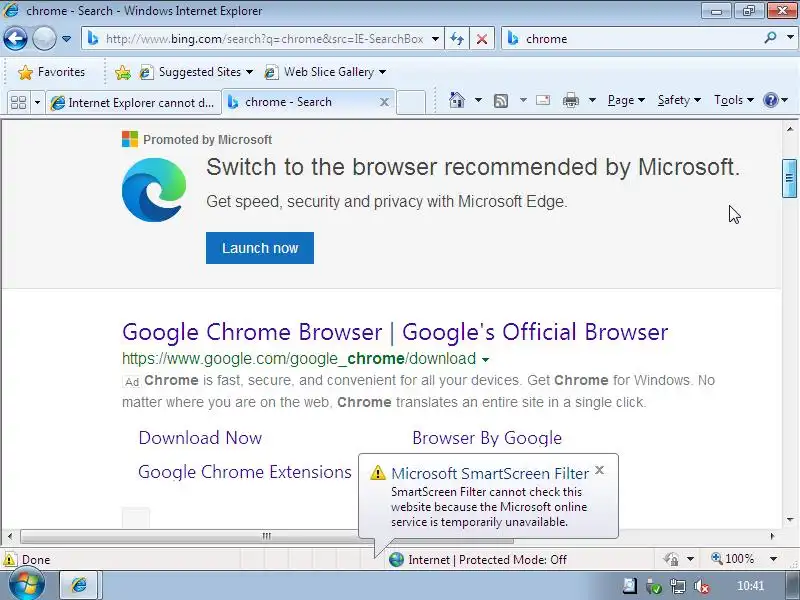Select the chrome - Search tab
The width and height of the screenshot is (800, 600).
301,102
